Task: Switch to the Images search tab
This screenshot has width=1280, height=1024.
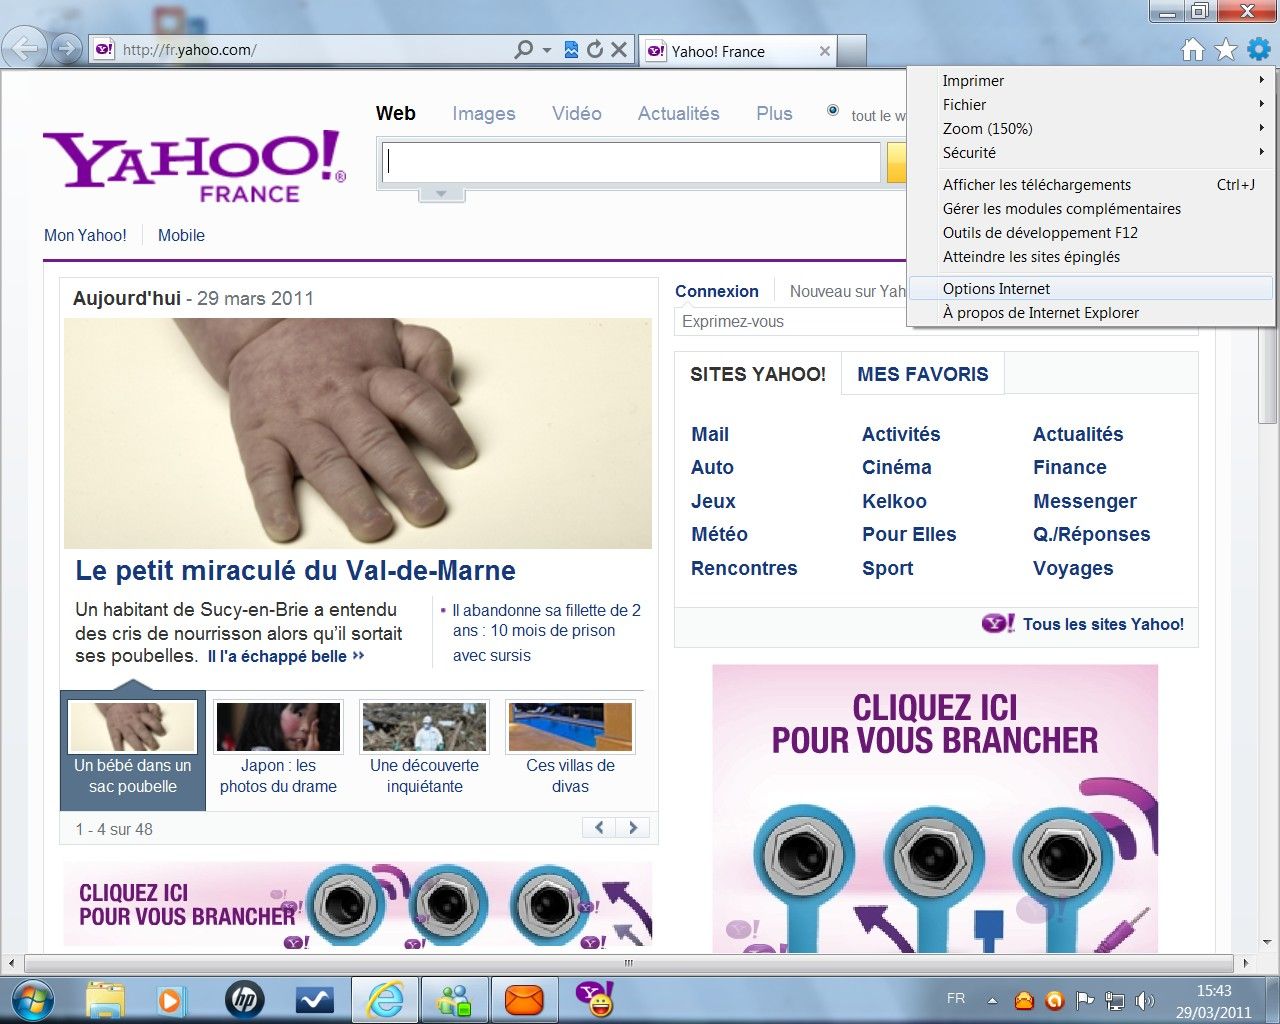Action: [484, 114]
